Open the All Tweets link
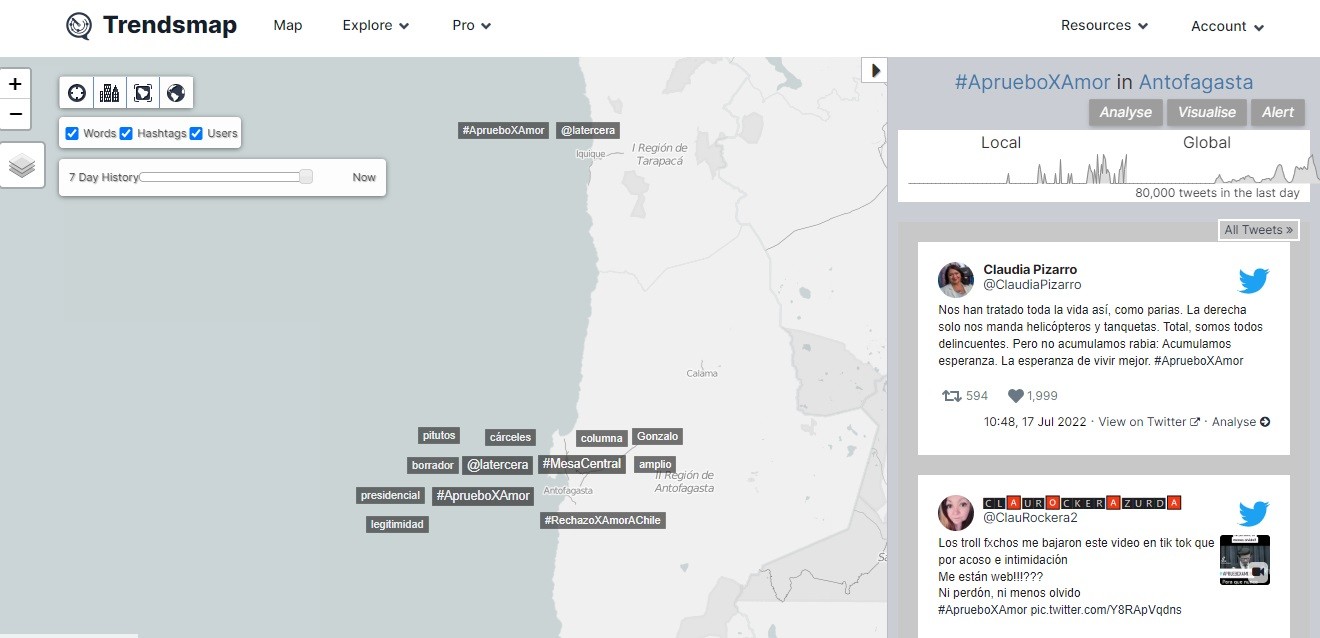This screenshot has height=638, width=1320. (1259, 230)
